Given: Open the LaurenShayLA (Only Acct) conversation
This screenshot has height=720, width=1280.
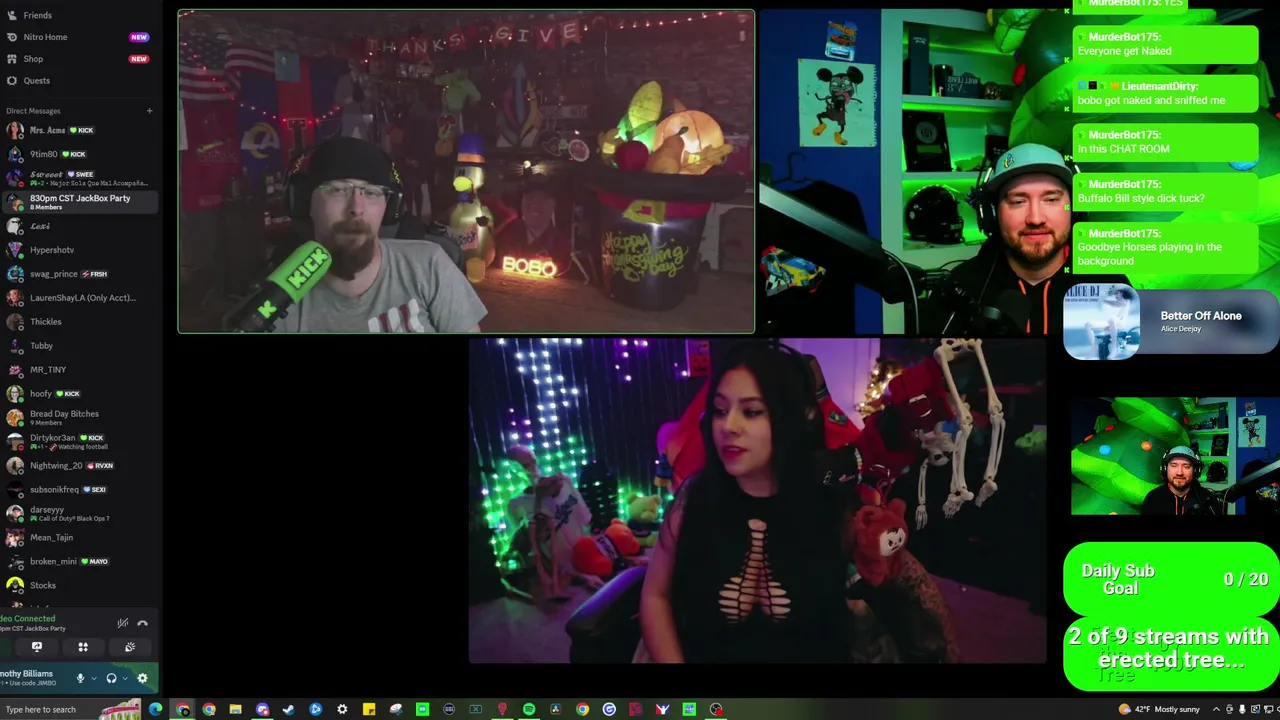Looking at the screenshot, I should (79, 298).
